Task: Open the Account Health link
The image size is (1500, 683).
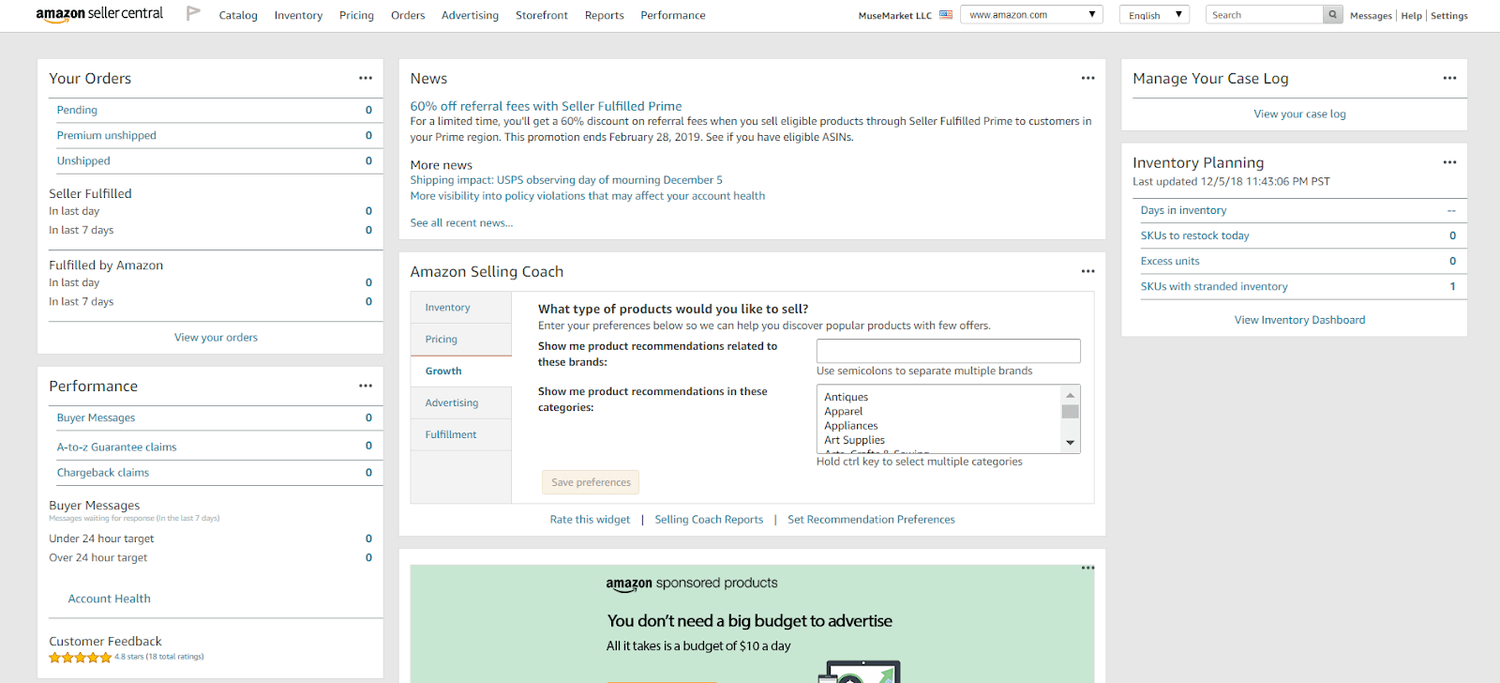Action: pyautogui.click(x=109, y=598)
